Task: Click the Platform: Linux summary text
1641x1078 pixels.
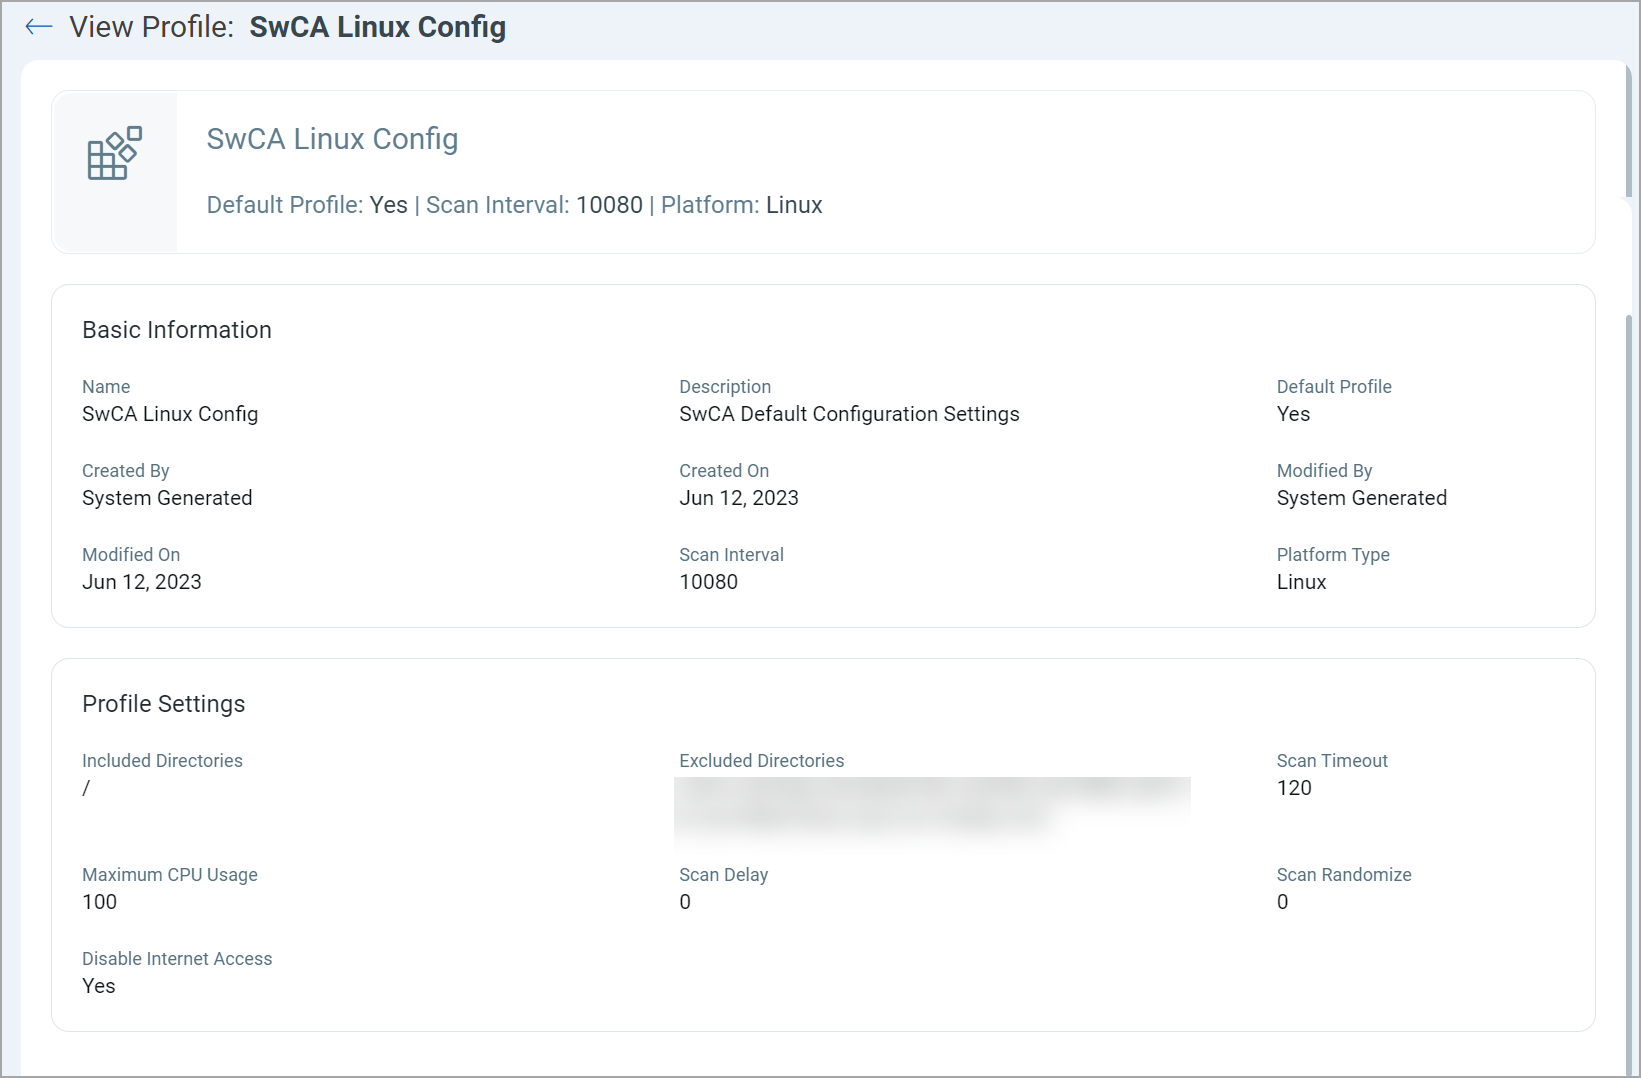Action: pyautogui.click(x=741, y=205)
